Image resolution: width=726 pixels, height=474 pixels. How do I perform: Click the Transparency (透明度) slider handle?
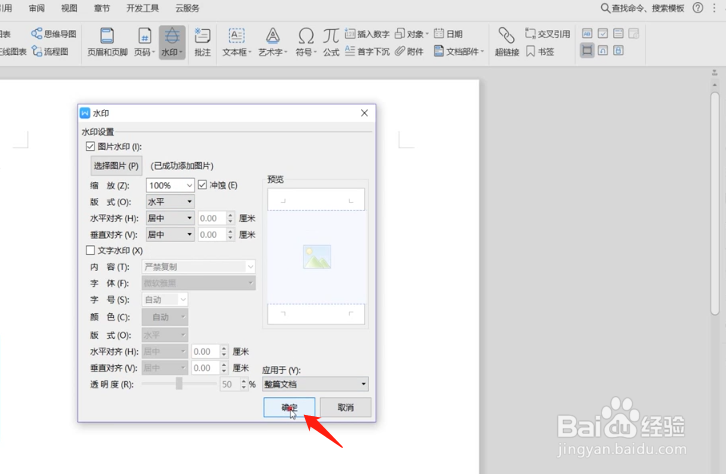click(179, 383)
